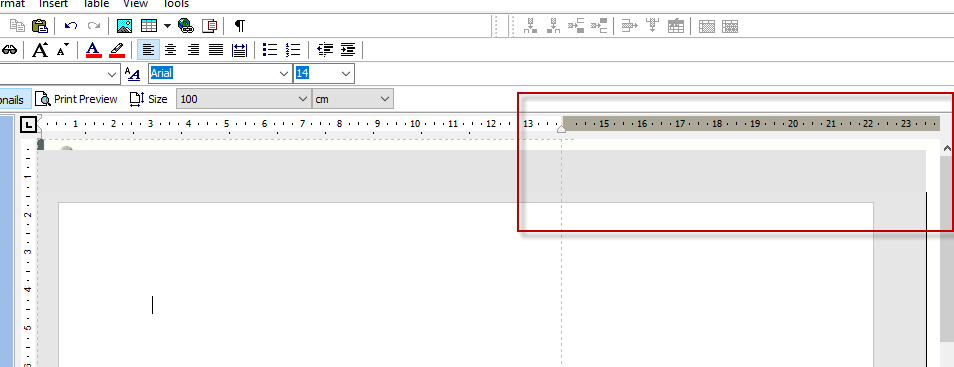Apply the text highlight color tool
The height and width of the screenshot is (367, 954).
(x=117, y=50)
